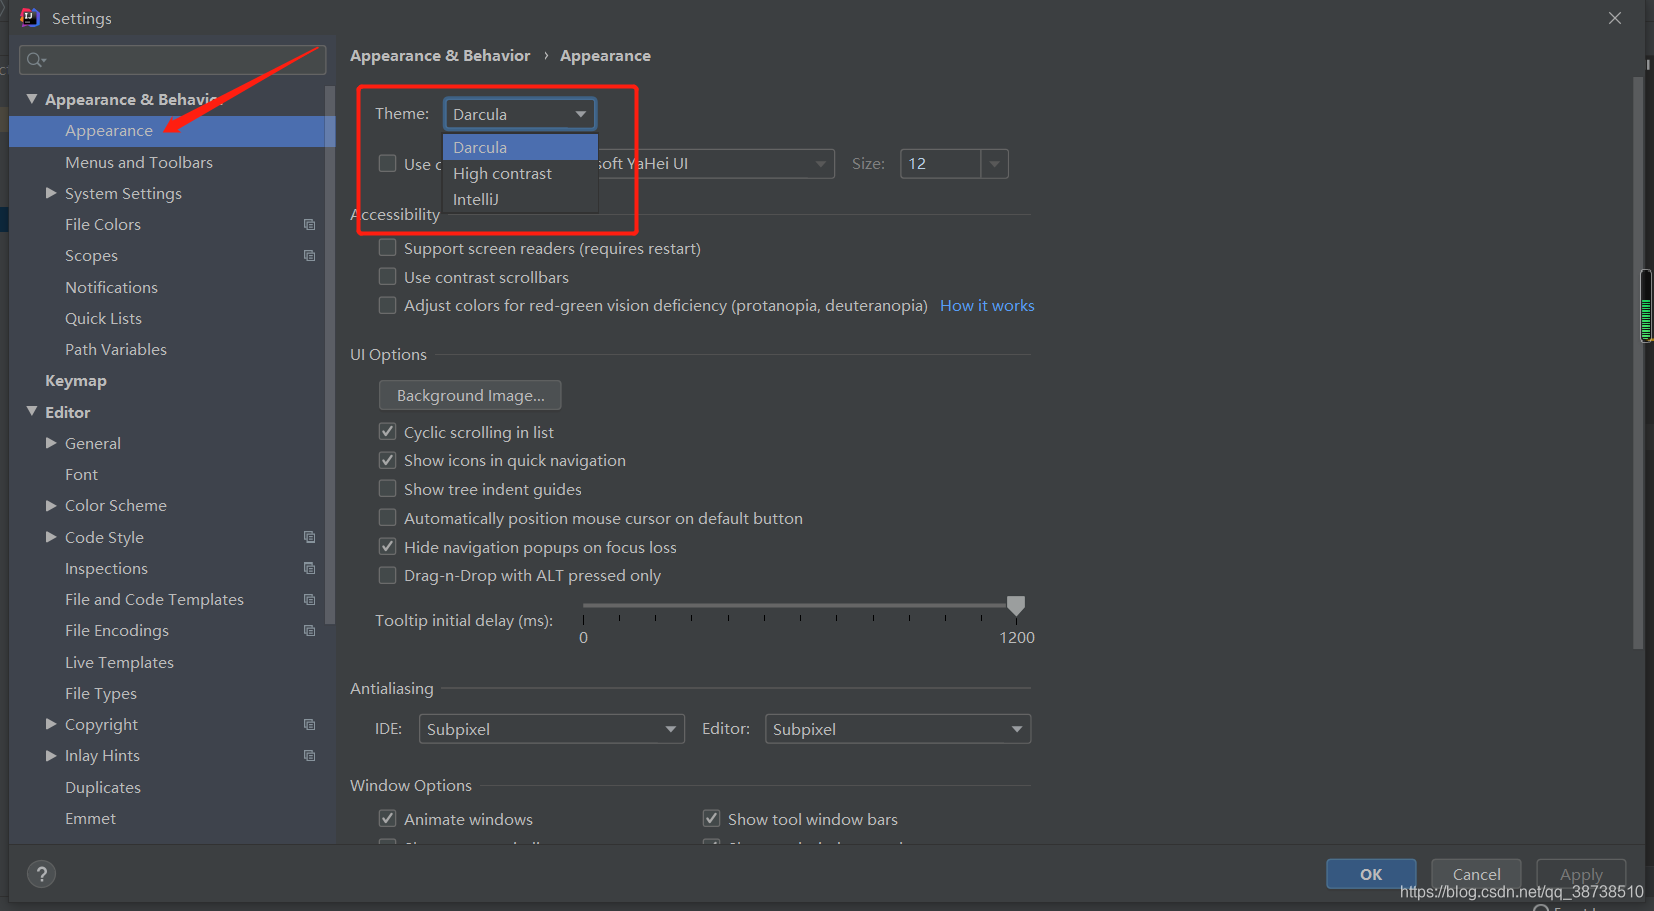Enable Use custom font checkbox
The image size is (1654, 911).
[x=387, y=163]
